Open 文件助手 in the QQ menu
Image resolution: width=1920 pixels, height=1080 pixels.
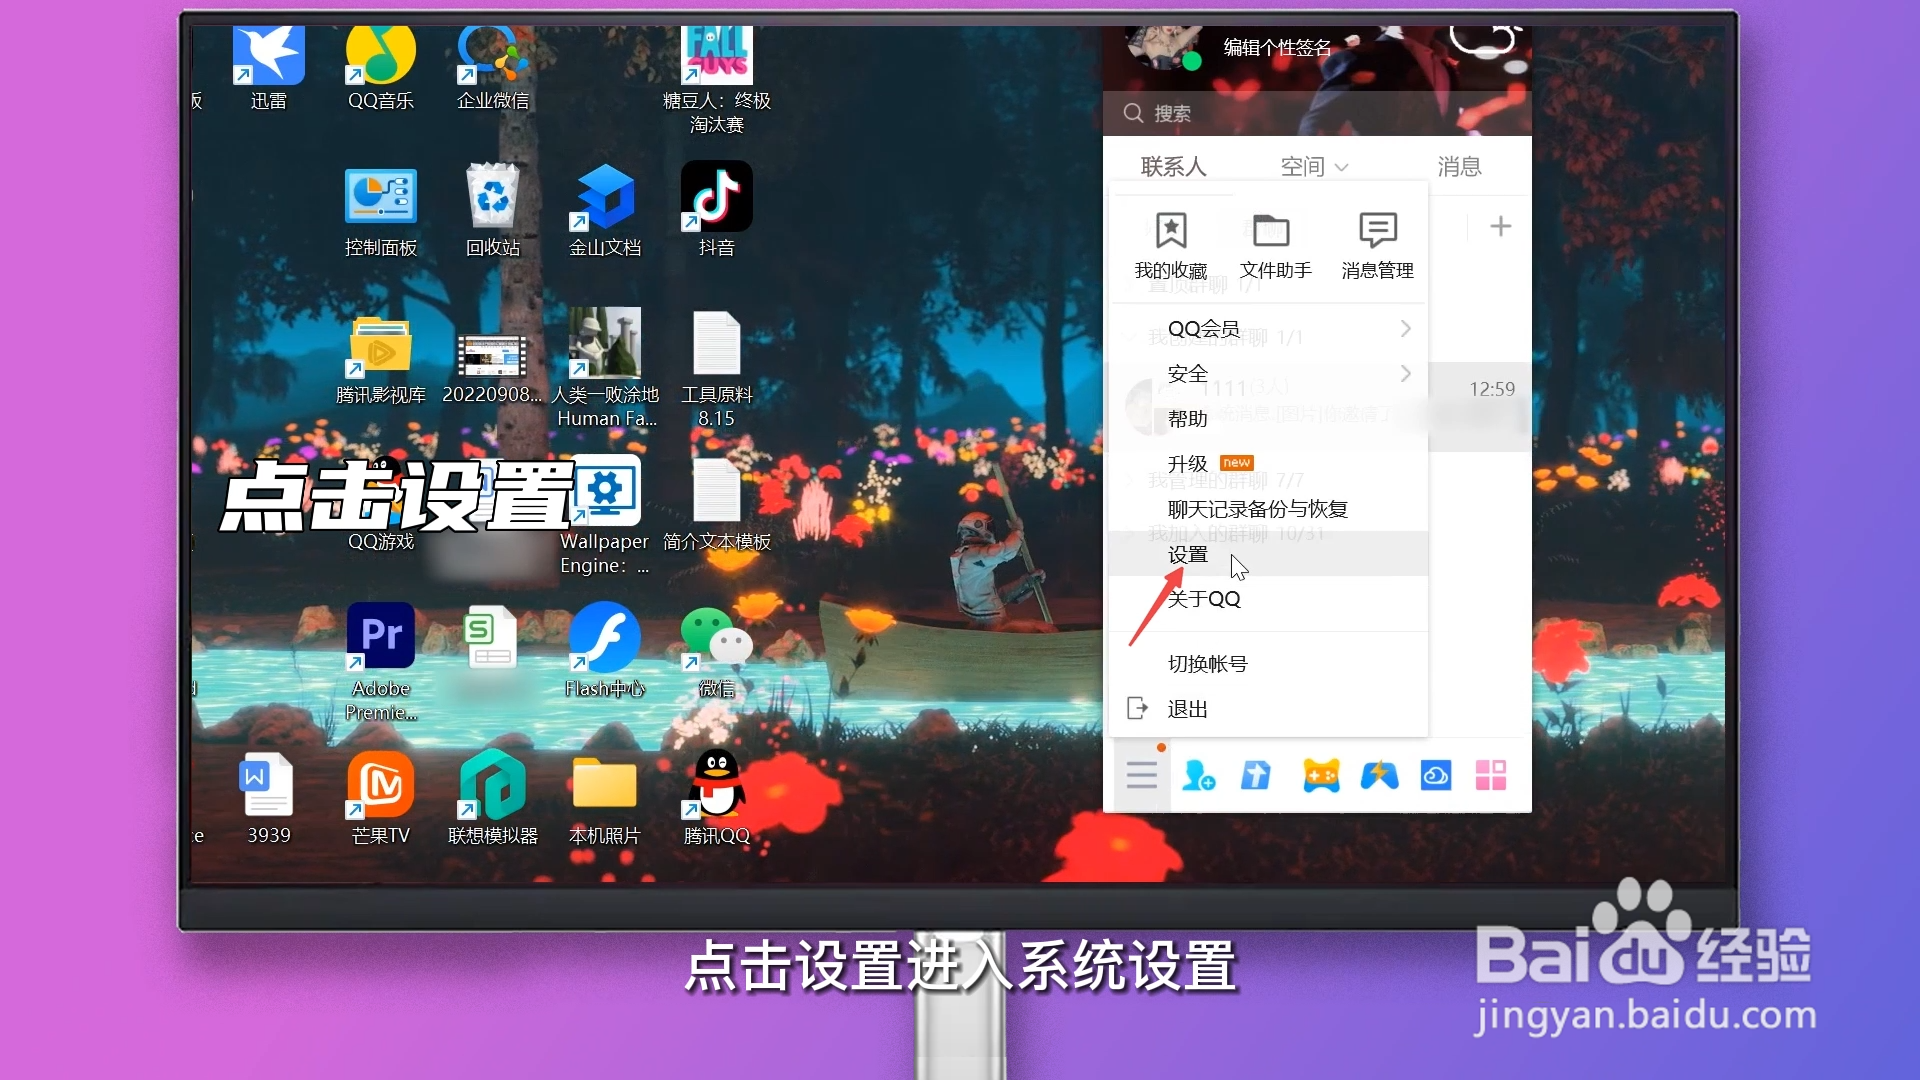pos(1276,246)
